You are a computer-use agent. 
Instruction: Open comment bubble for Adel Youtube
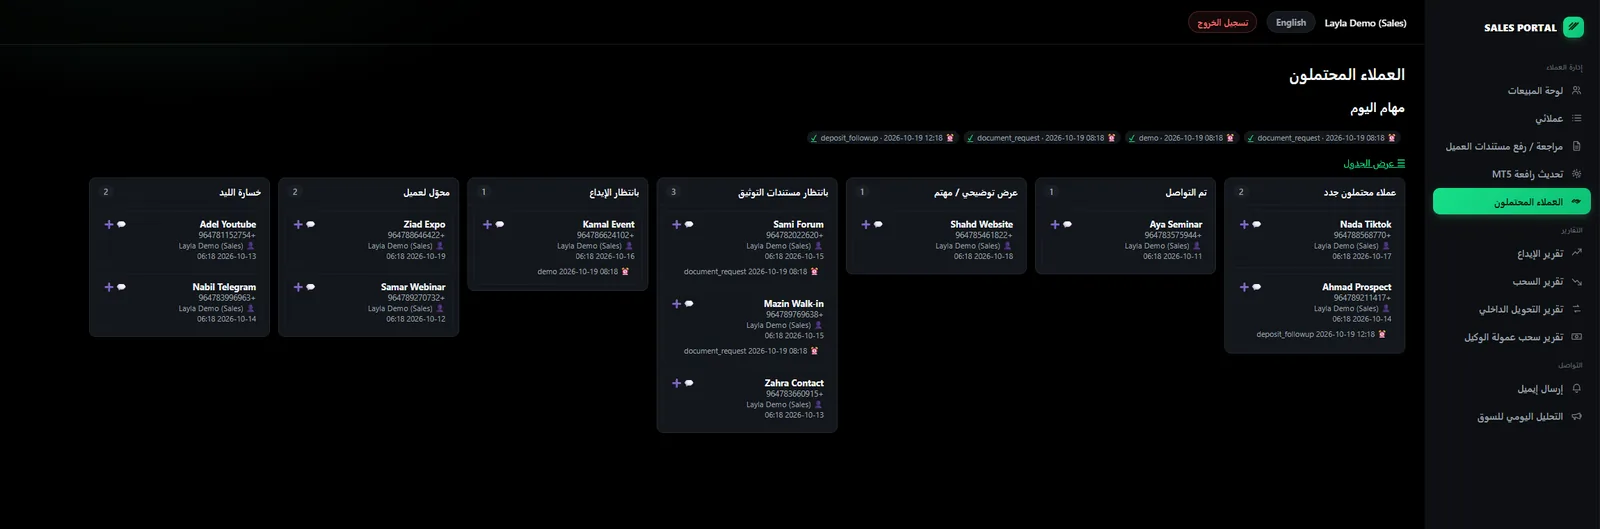coord(122,225)
